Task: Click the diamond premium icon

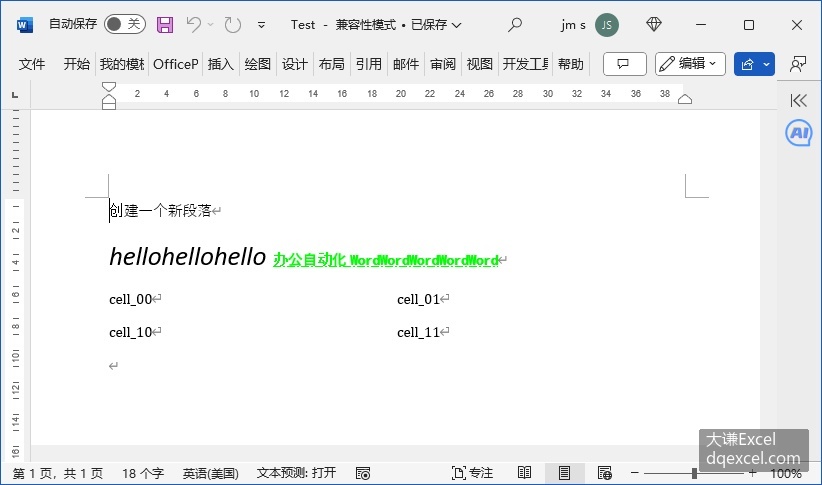Action: pyautogui.click(x=654, y=24)
